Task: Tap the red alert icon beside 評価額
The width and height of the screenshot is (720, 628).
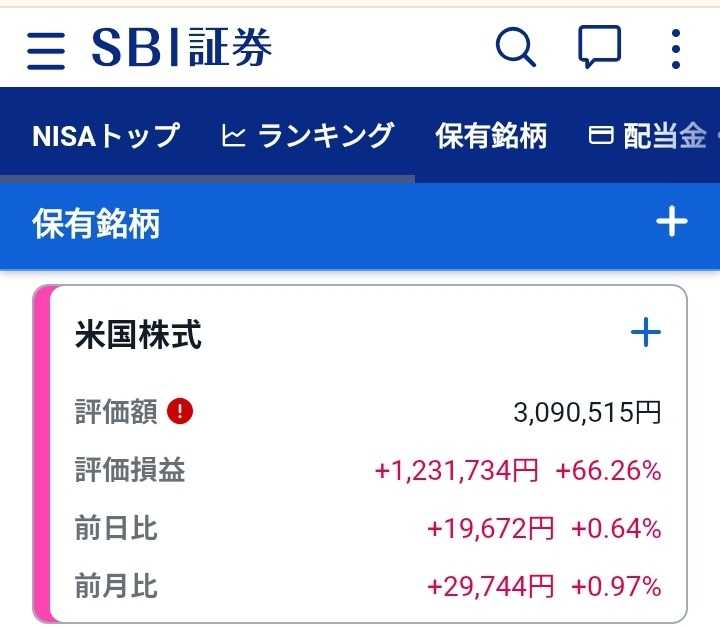Action: tap(180, 411)
